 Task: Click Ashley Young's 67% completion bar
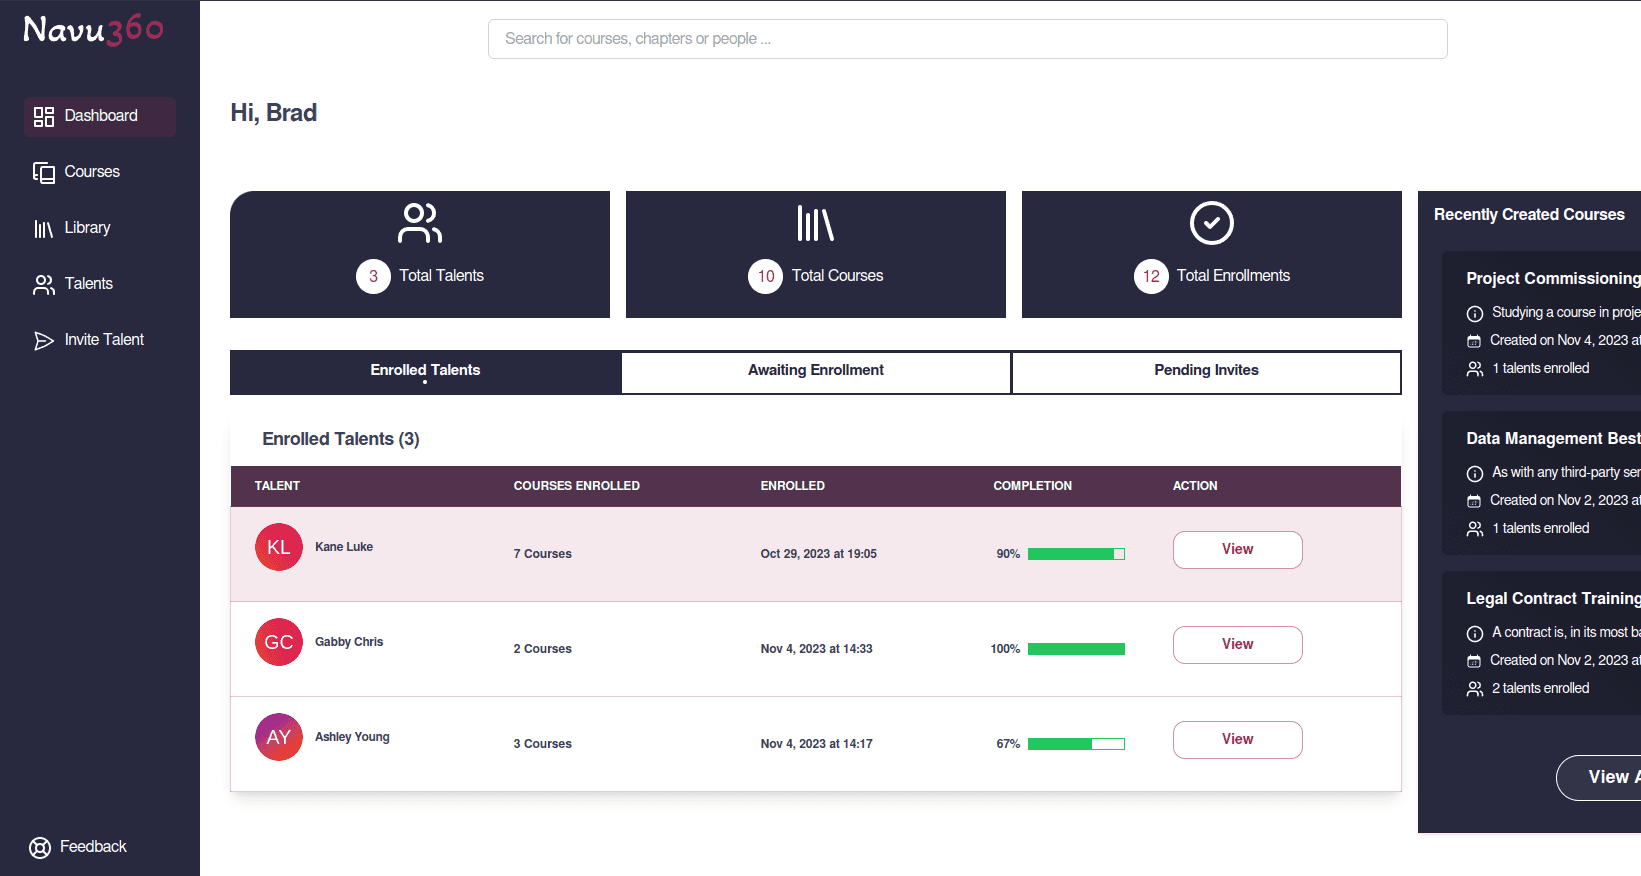pos(1076,744)
